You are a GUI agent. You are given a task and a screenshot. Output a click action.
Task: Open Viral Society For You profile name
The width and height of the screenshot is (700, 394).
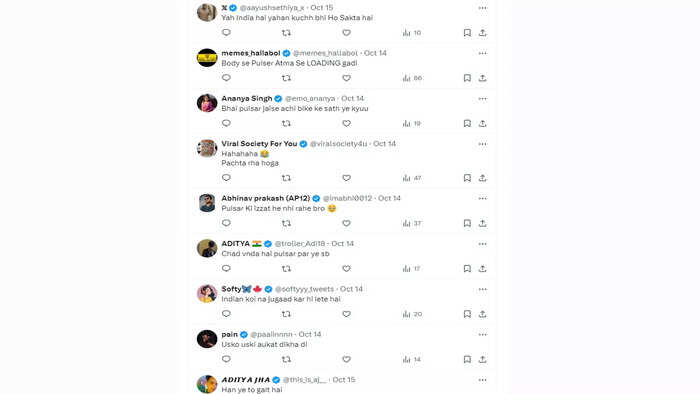pos(259,144)
